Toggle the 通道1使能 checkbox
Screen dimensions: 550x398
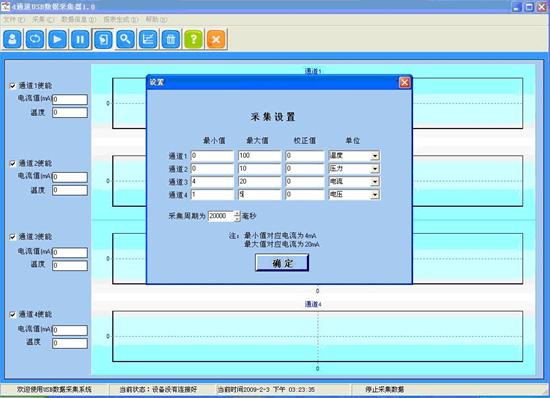coord(13,86)
